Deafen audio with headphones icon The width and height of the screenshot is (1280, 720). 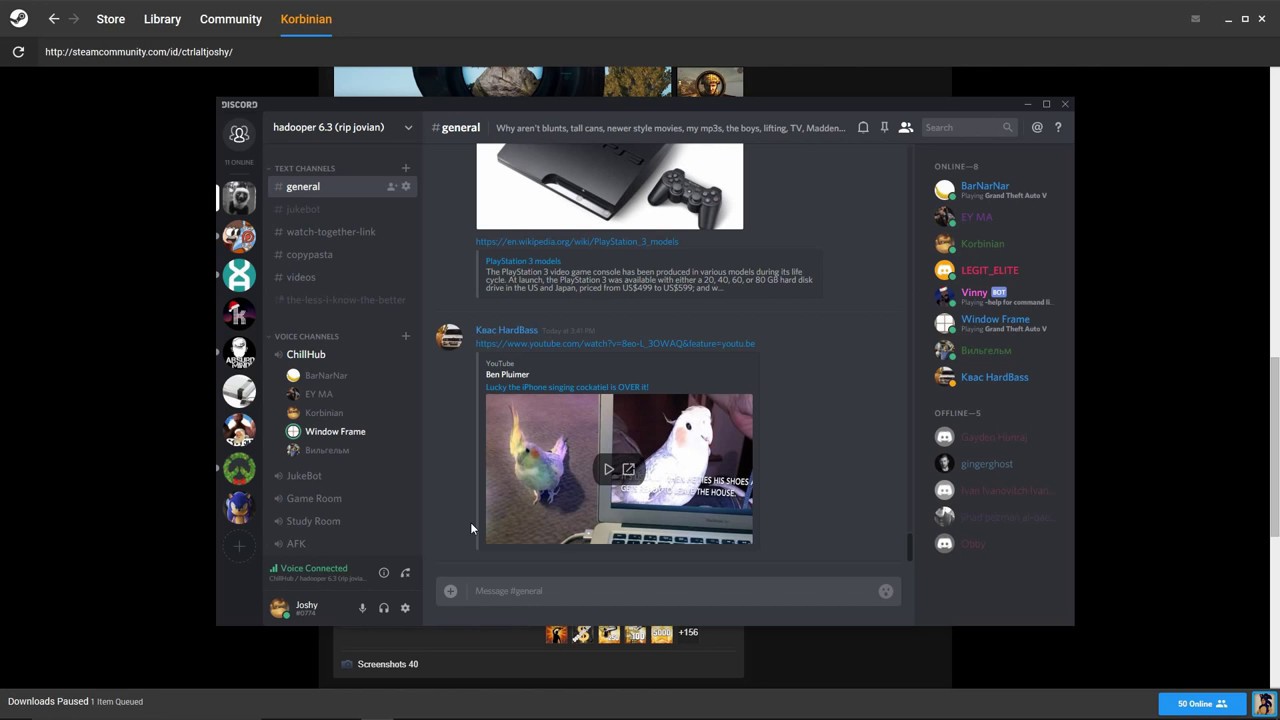pyautogui.click(x=383, y=608)
